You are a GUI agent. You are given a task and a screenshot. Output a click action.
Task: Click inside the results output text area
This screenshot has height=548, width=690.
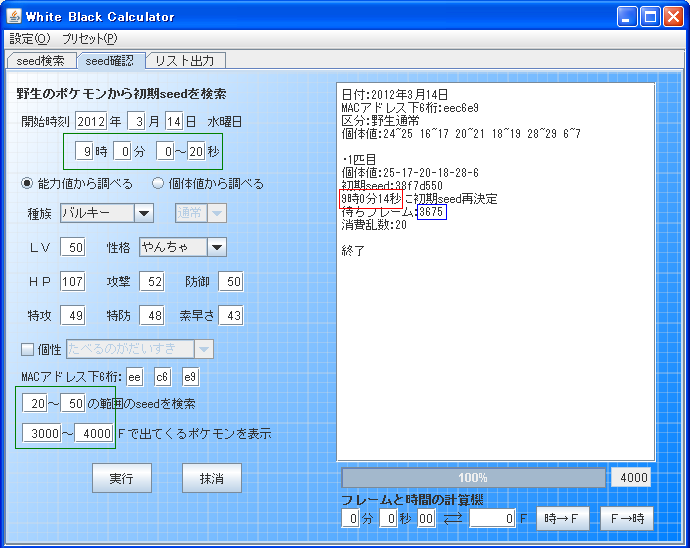(x=496, y=272)
